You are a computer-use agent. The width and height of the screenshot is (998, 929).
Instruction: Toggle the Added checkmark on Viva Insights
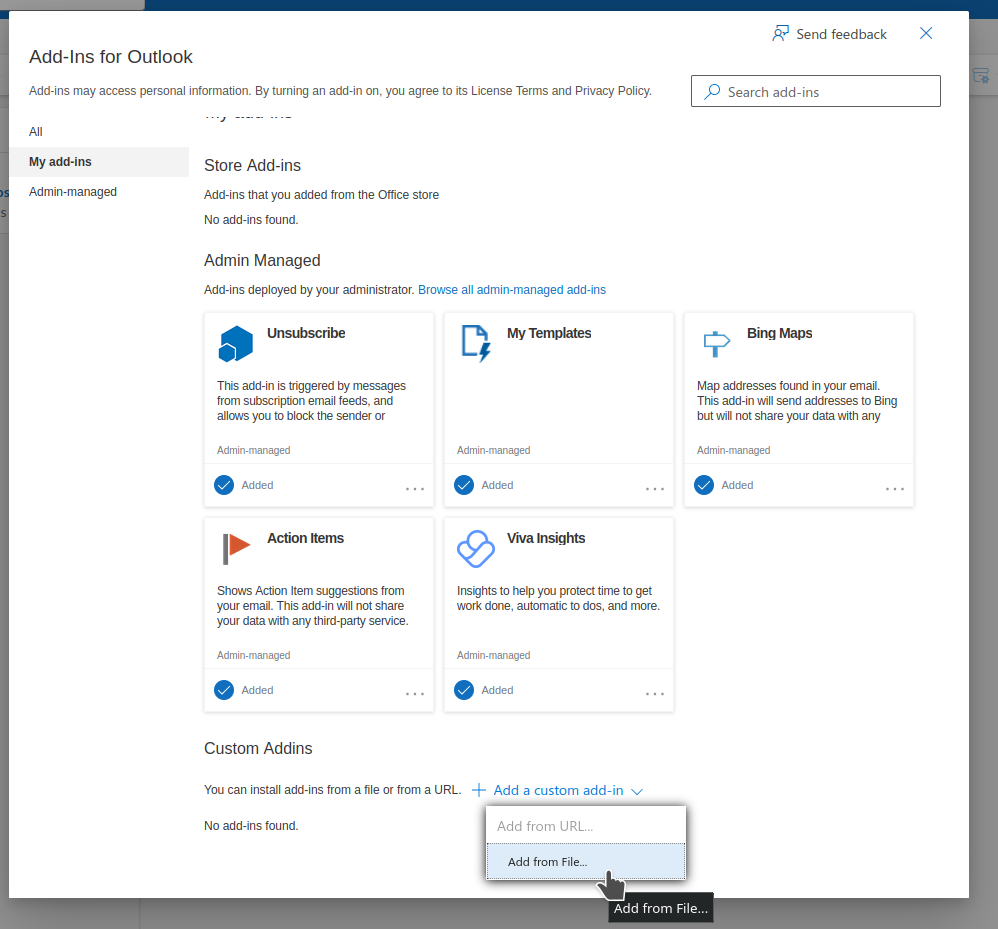[463, 689]
